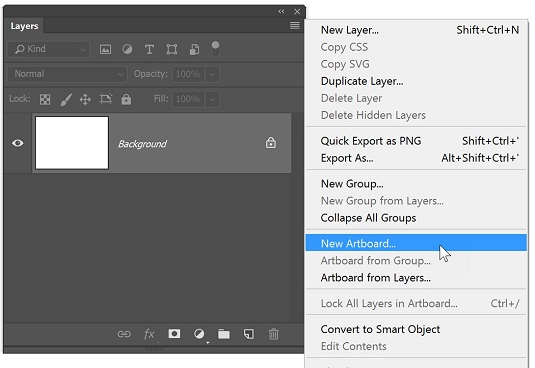
Task: Click the Link layers chain icon
Action: (124, 334)
